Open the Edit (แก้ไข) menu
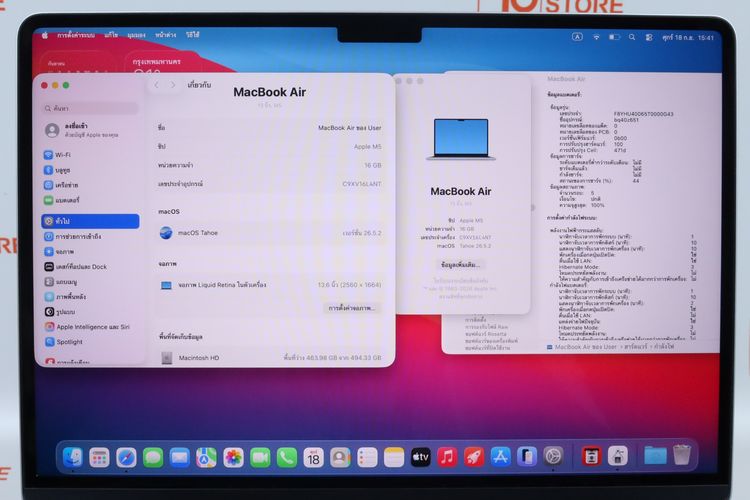This screenshot has width=750, height=500. [111, 35]
